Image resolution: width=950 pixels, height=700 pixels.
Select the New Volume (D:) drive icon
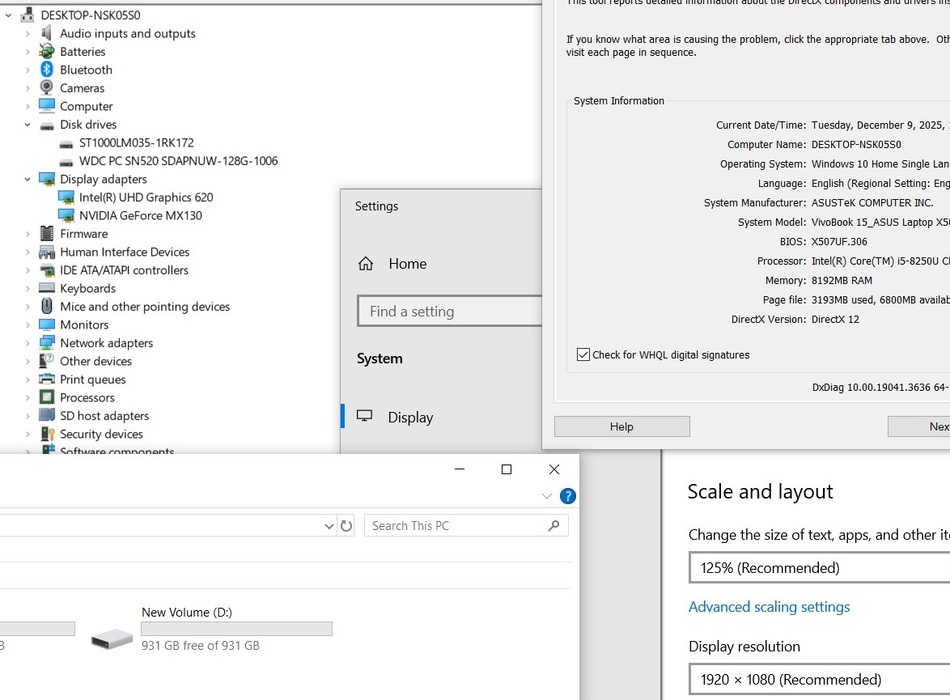(x=111, y=637)
